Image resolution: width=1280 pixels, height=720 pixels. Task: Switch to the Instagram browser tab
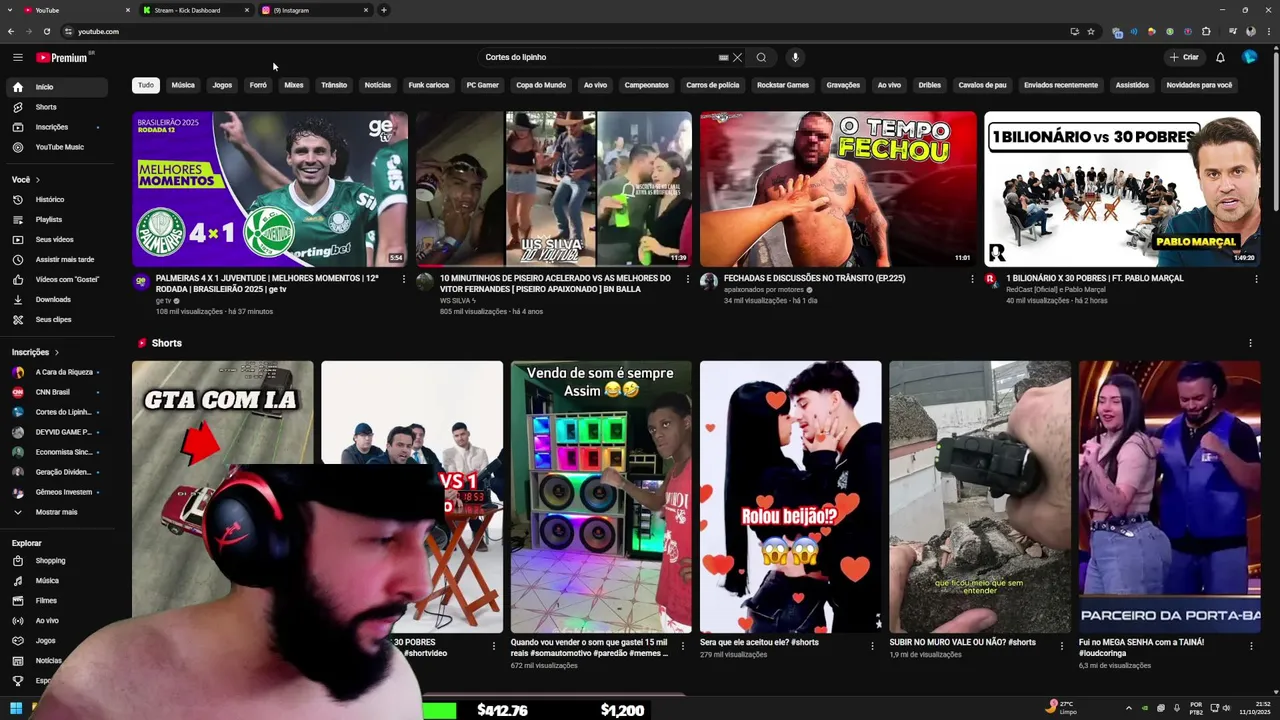[316, 10]
